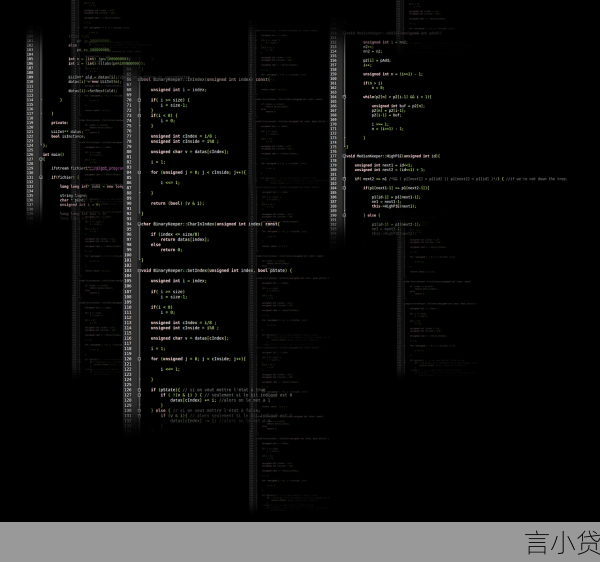Fold the 'if( next2 ...' block on line 182
This screenshot has height=562, width=600.
(344, 179)
